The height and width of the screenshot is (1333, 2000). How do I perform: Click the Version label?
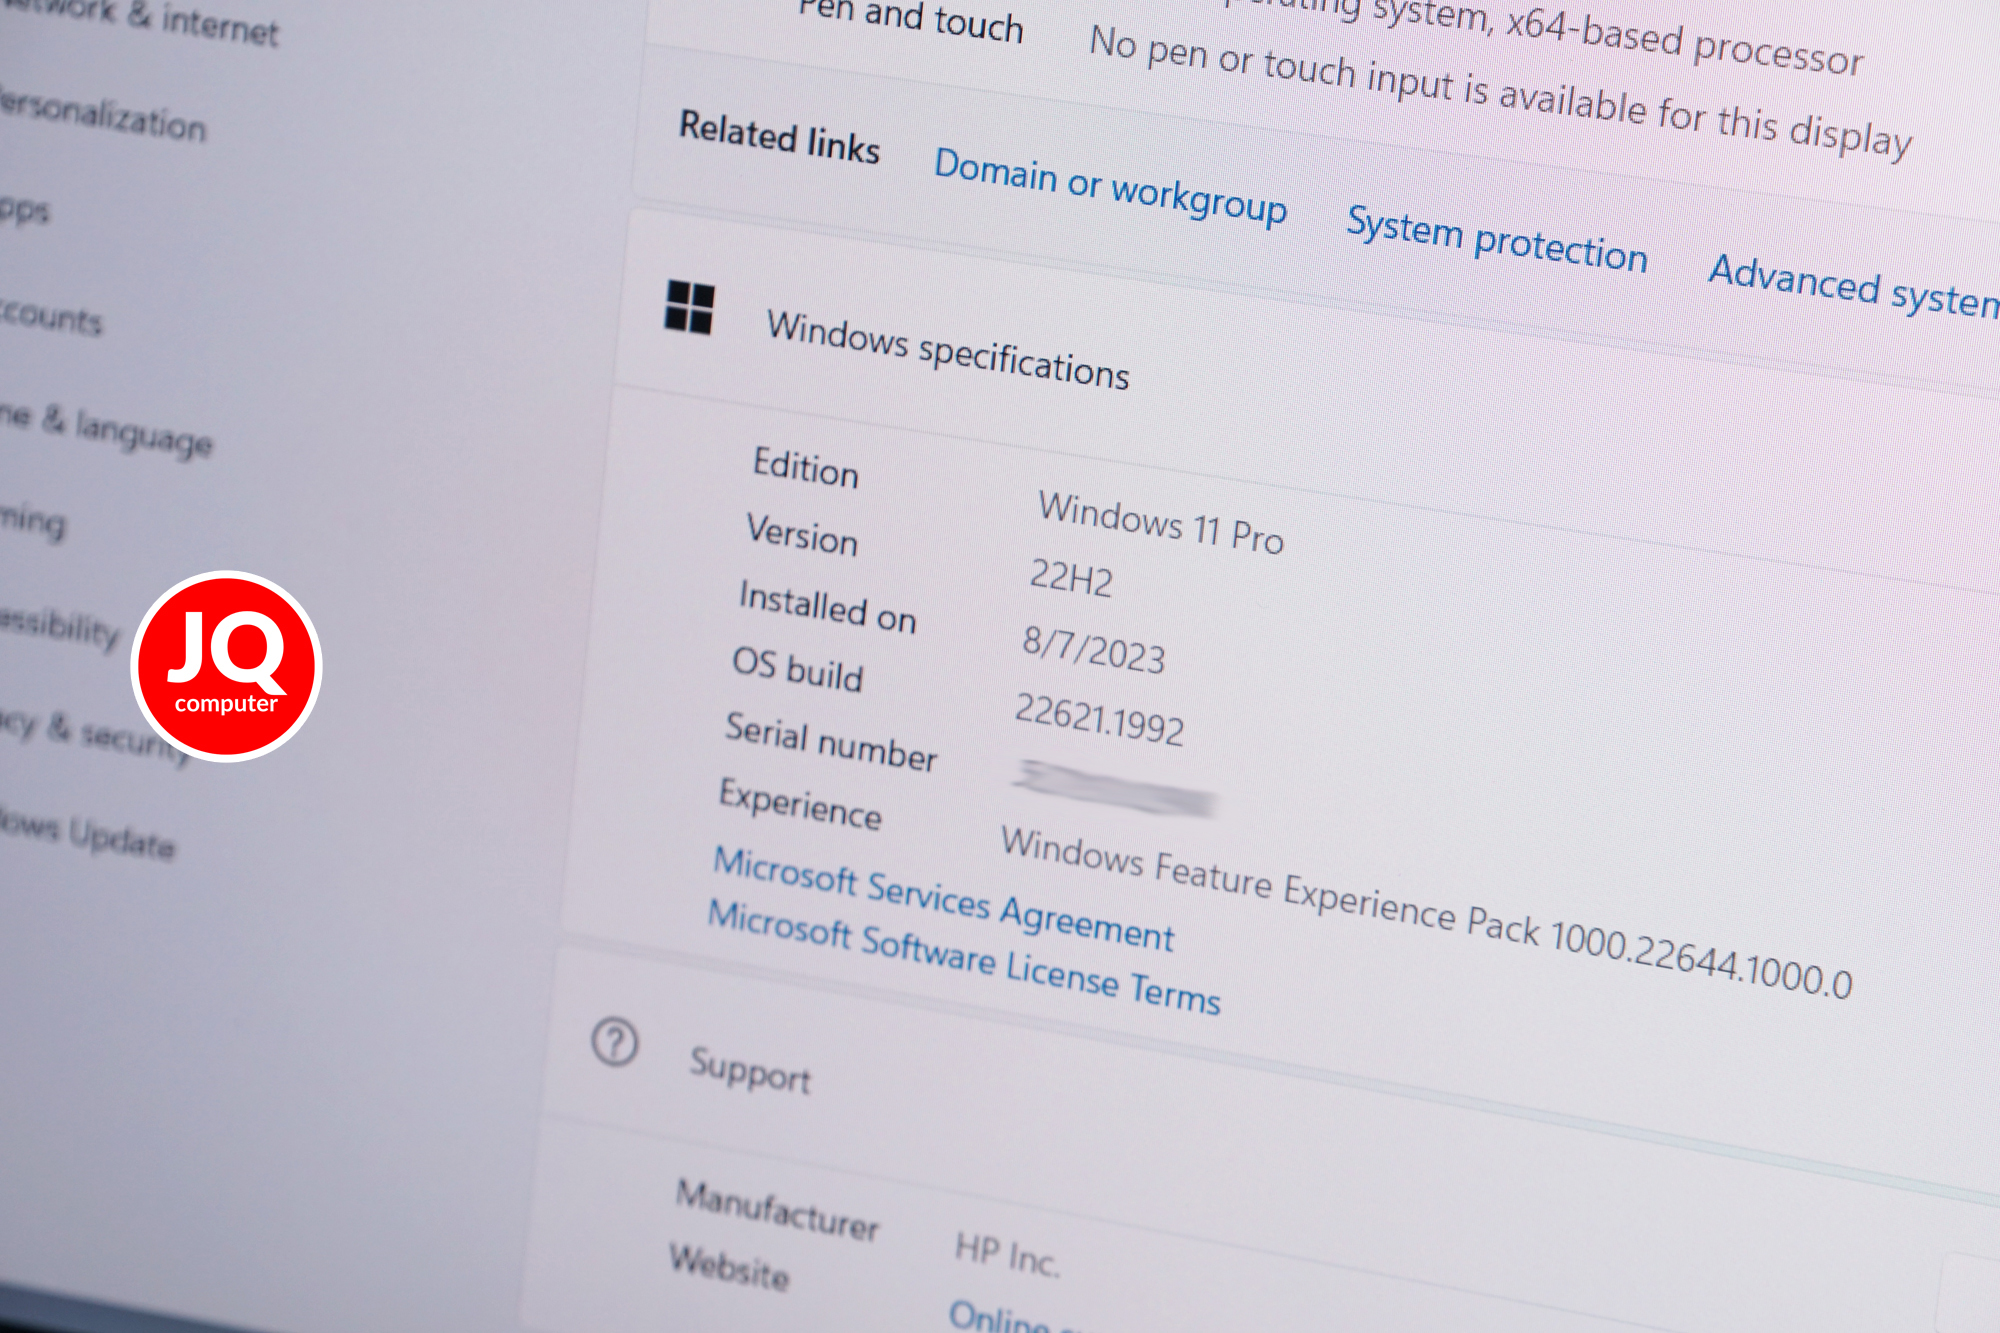click(802, 534)
